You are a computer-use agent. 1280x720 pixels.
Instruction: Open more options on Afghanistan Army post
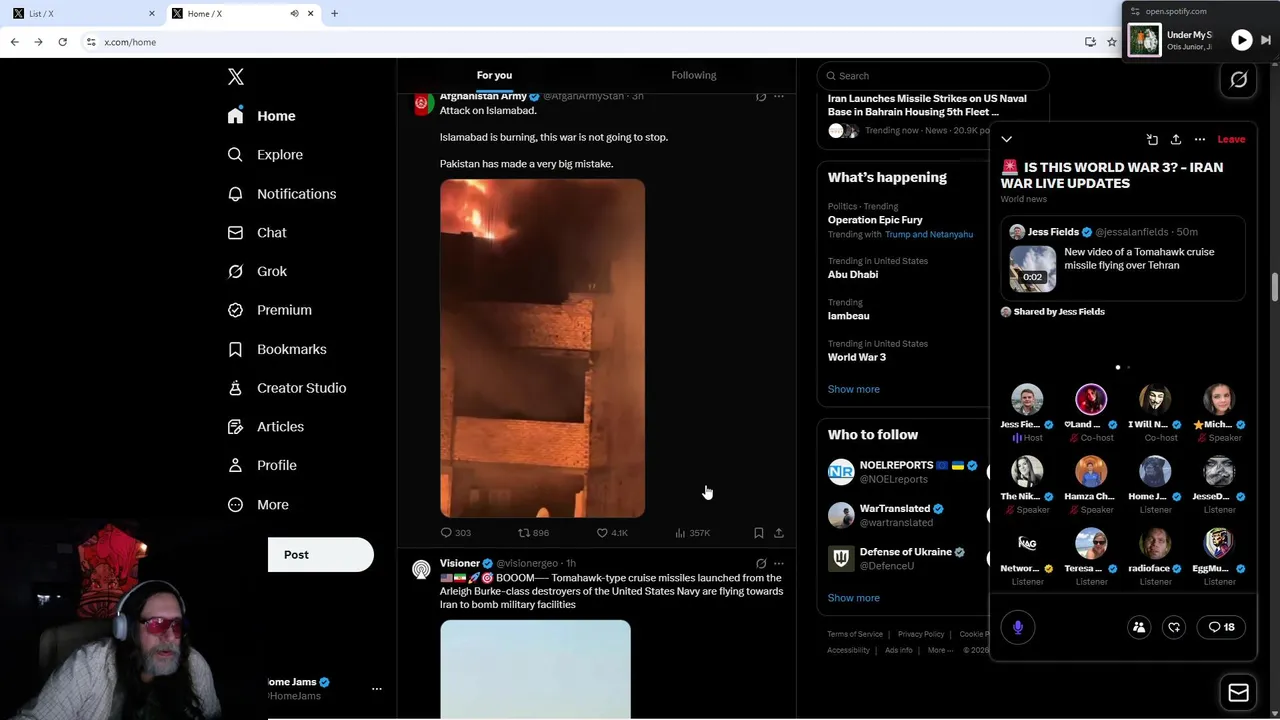pyautogui.click(x=779, y=97)
